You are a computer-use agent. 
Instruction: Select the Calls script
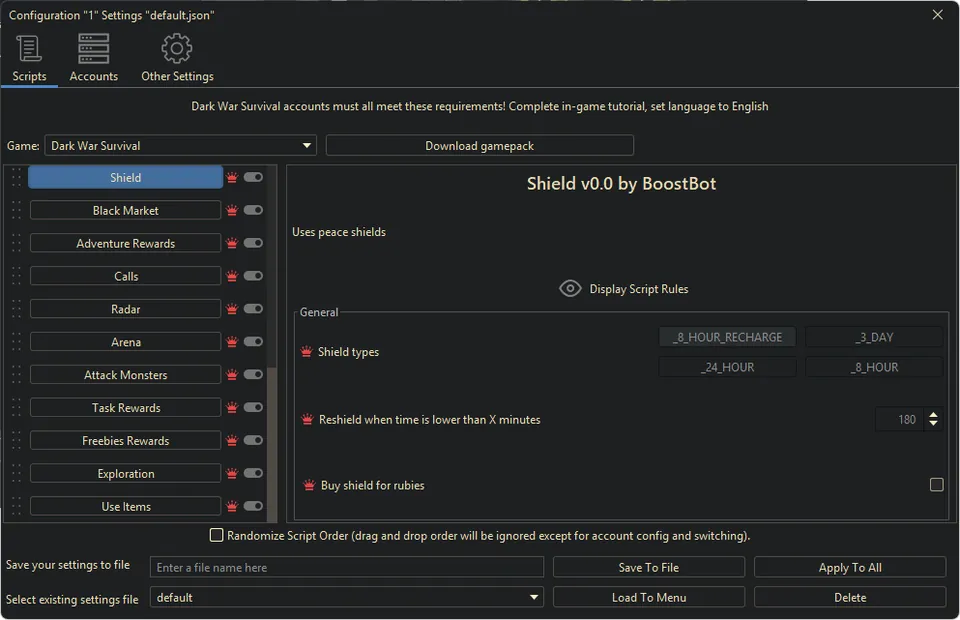point(126,276)
